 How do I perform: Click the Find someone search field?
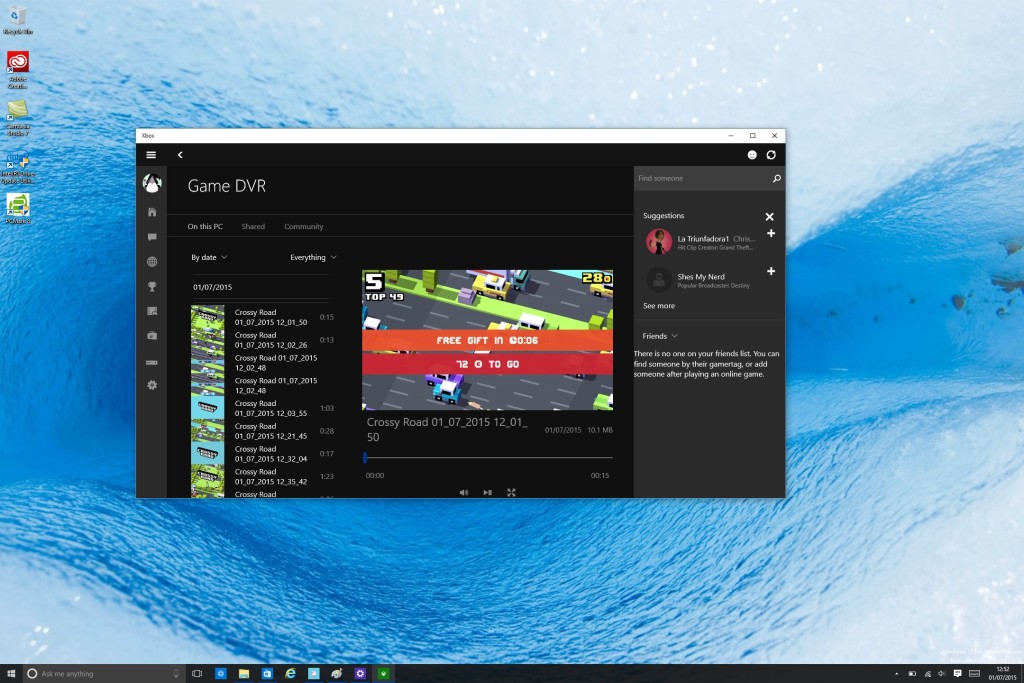click(703, 178)
